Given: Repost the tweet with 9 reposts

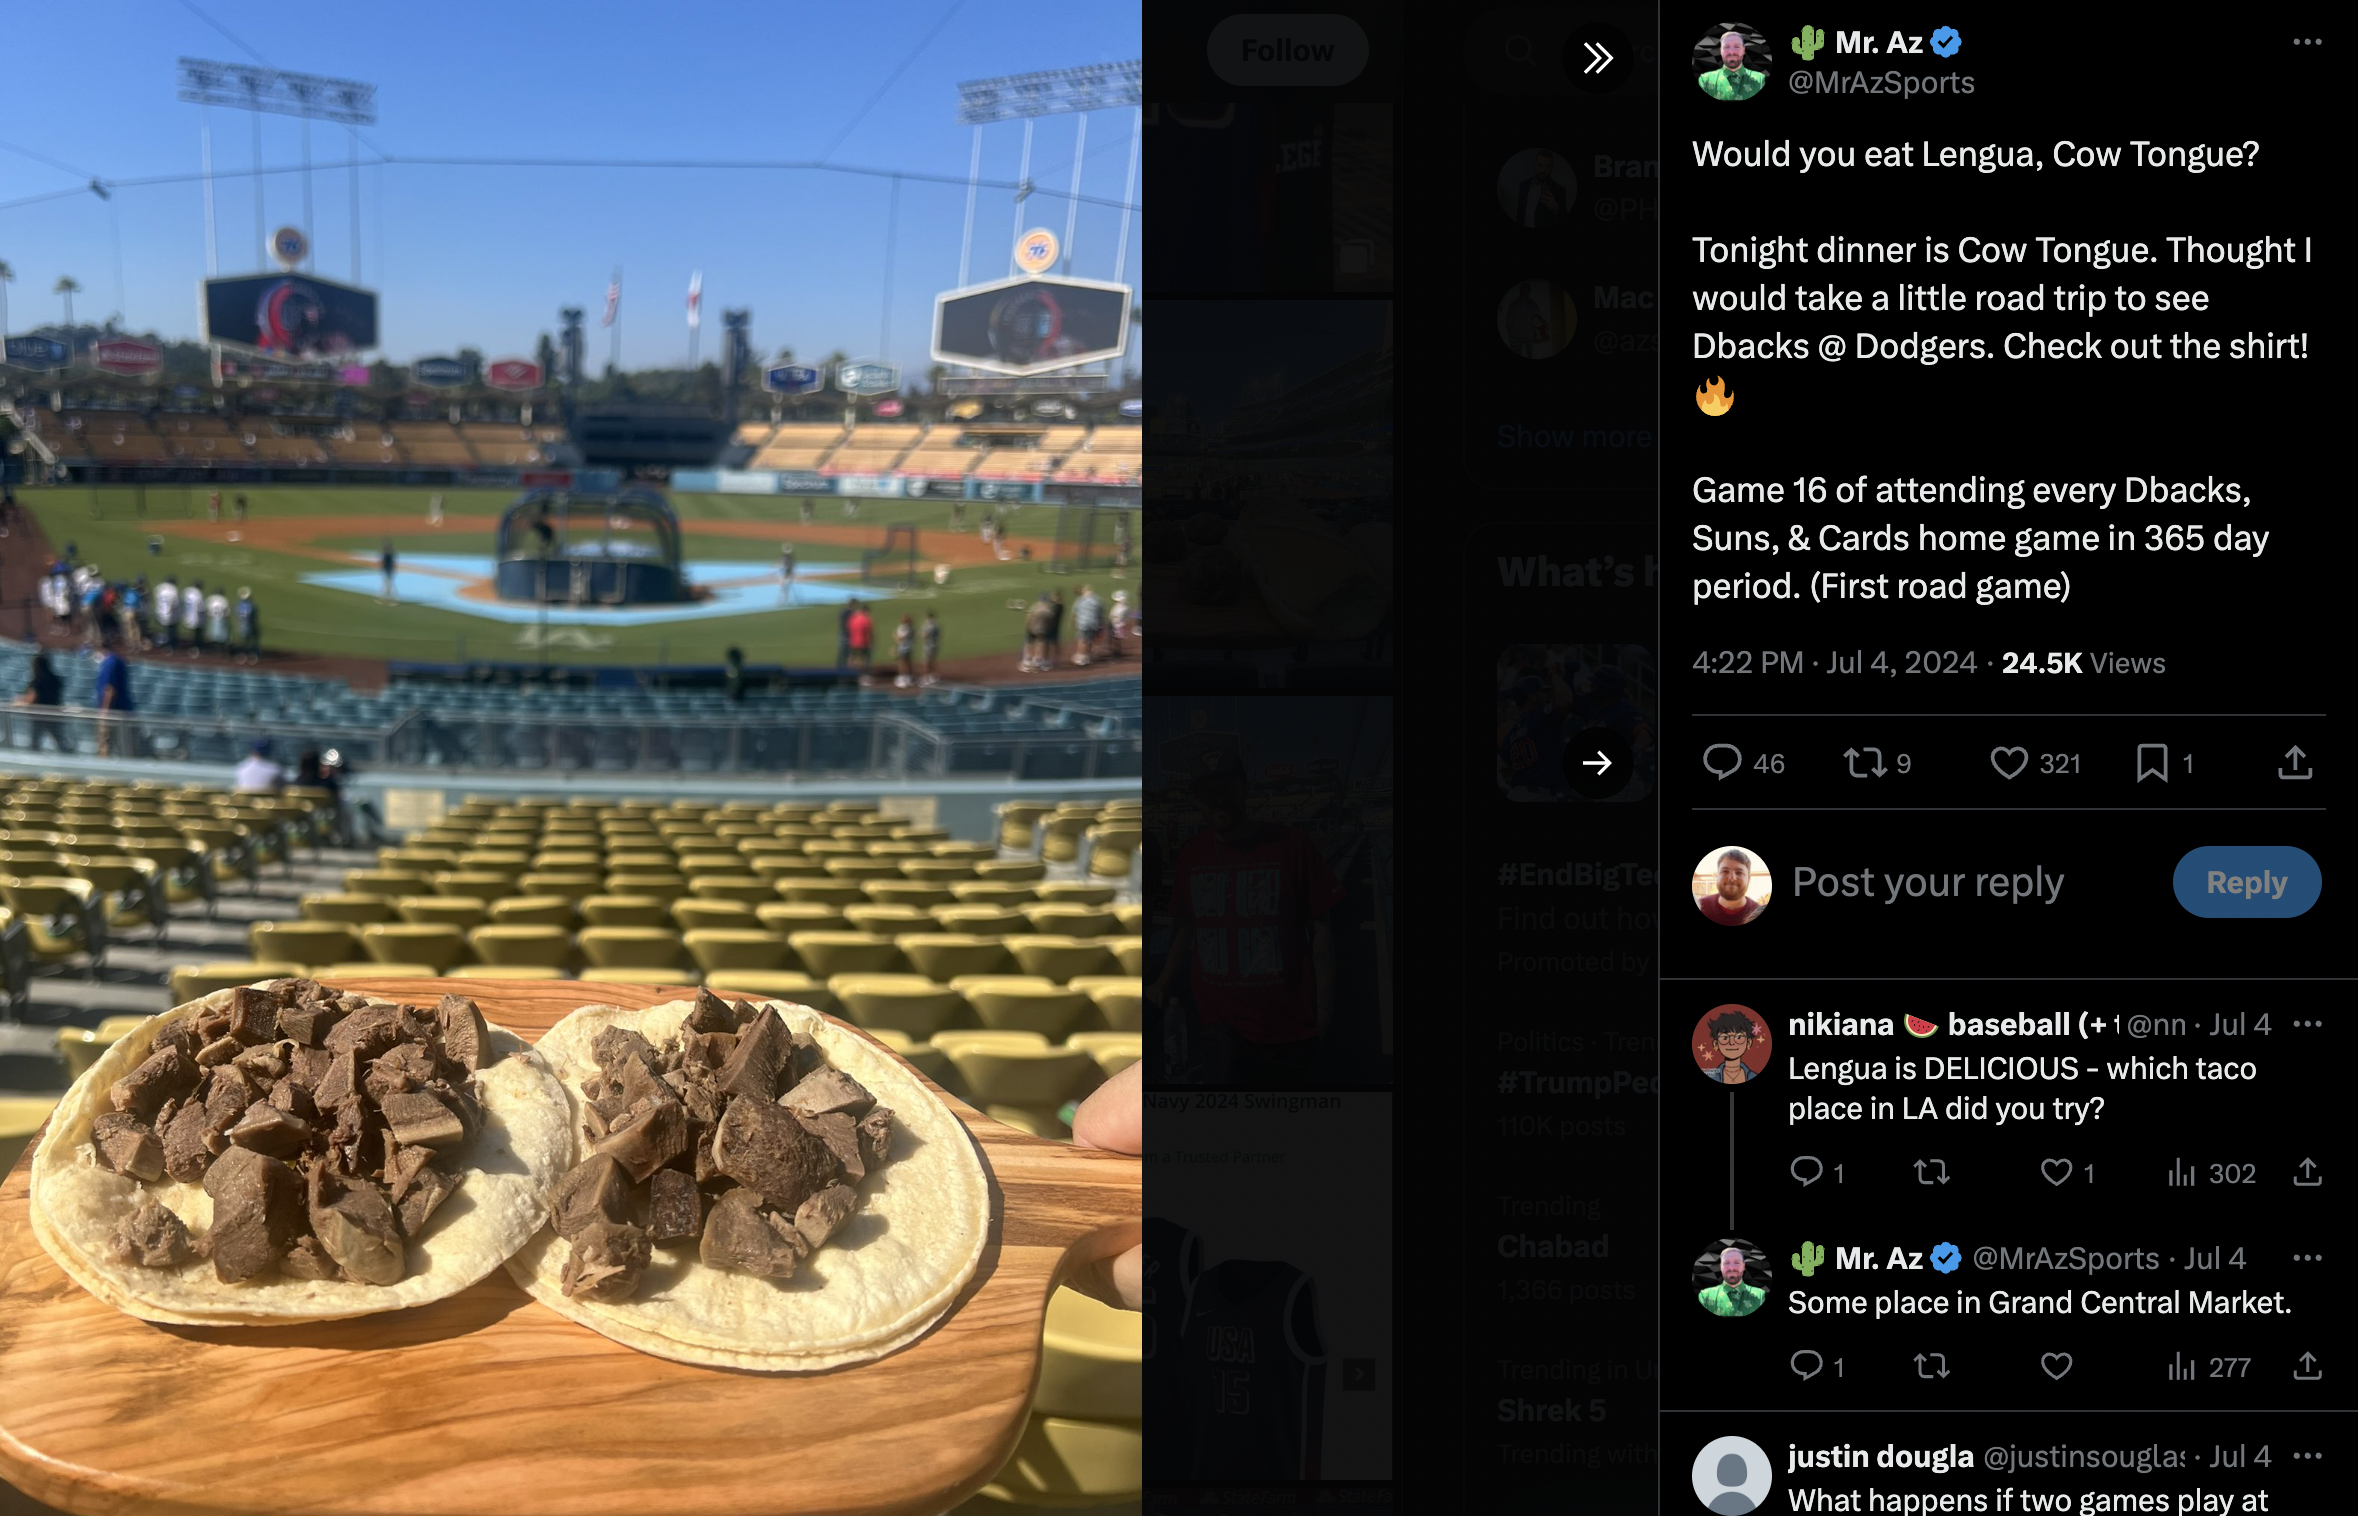Looking at the screenshot, I should (1864, 763).
